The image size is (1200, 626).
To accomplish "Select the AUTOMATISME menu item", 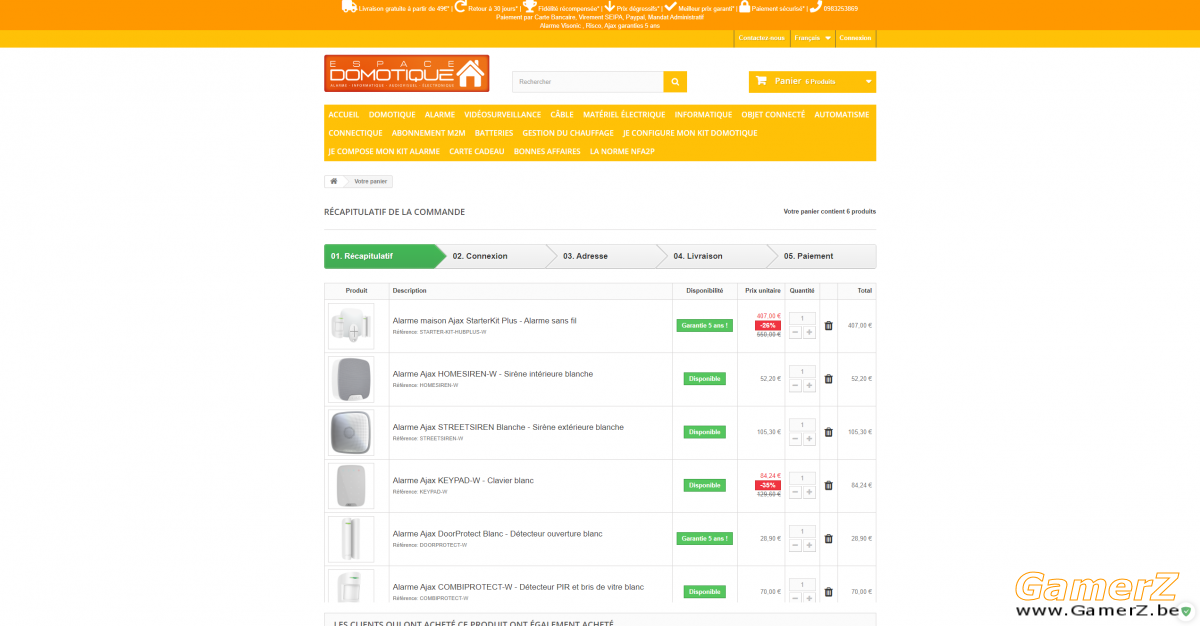I will (842, 115).
